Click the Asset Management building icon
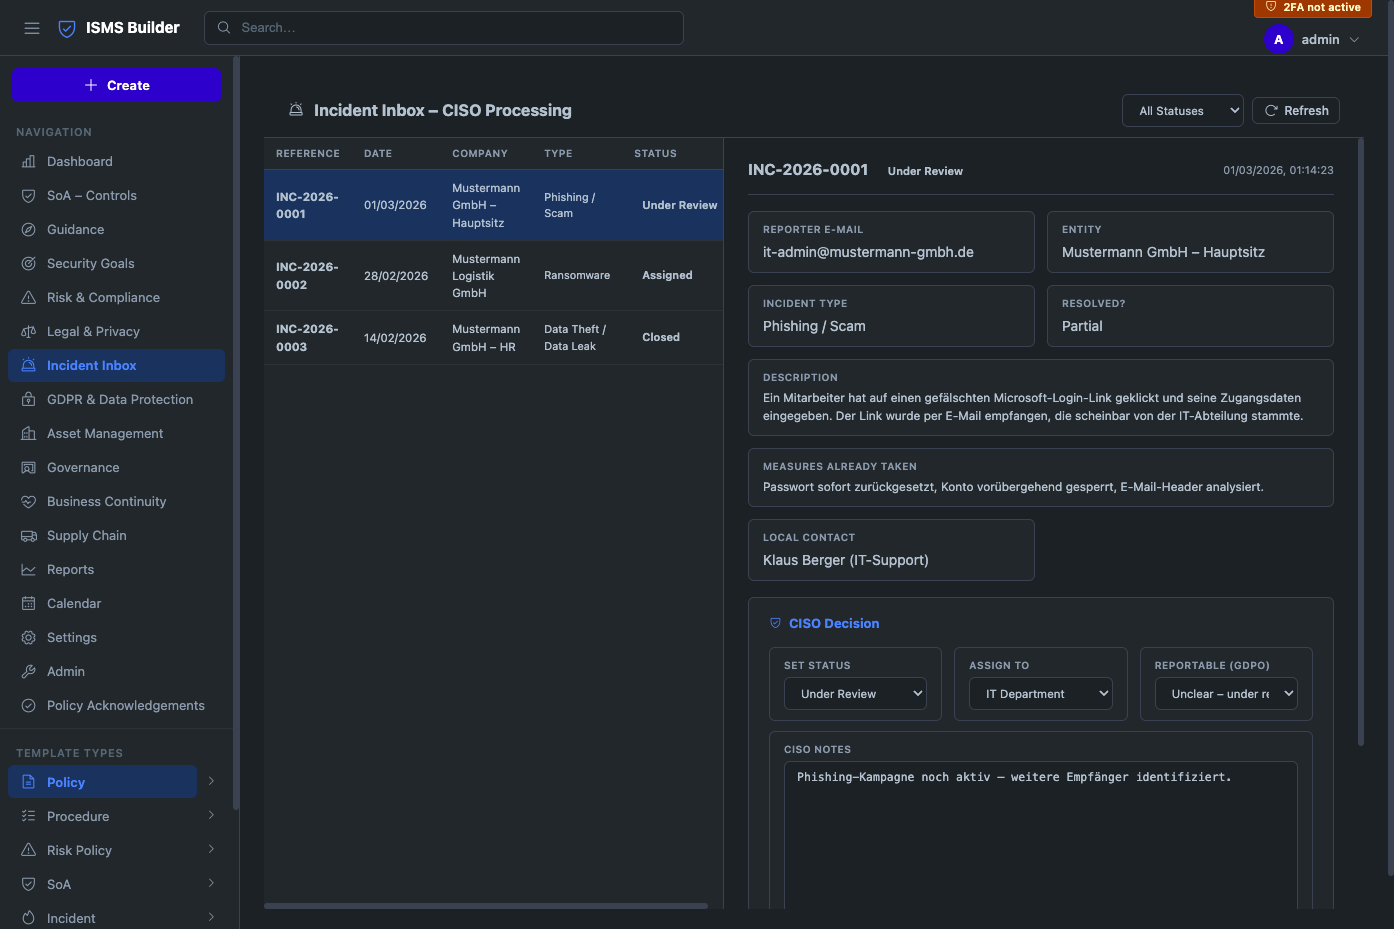 pyautogui.click(x=29, y=434)
